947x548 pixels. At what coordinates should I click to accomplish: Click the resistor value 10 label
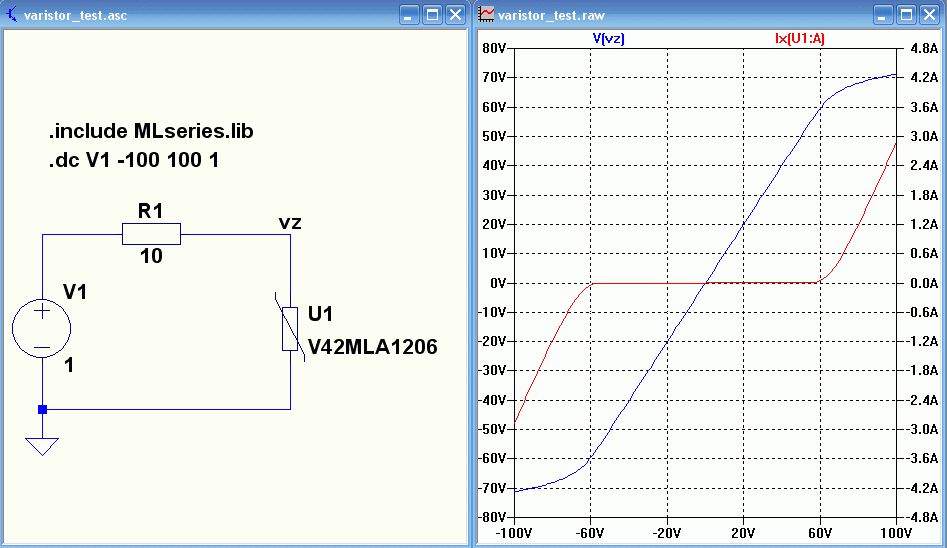pos(151,256)
